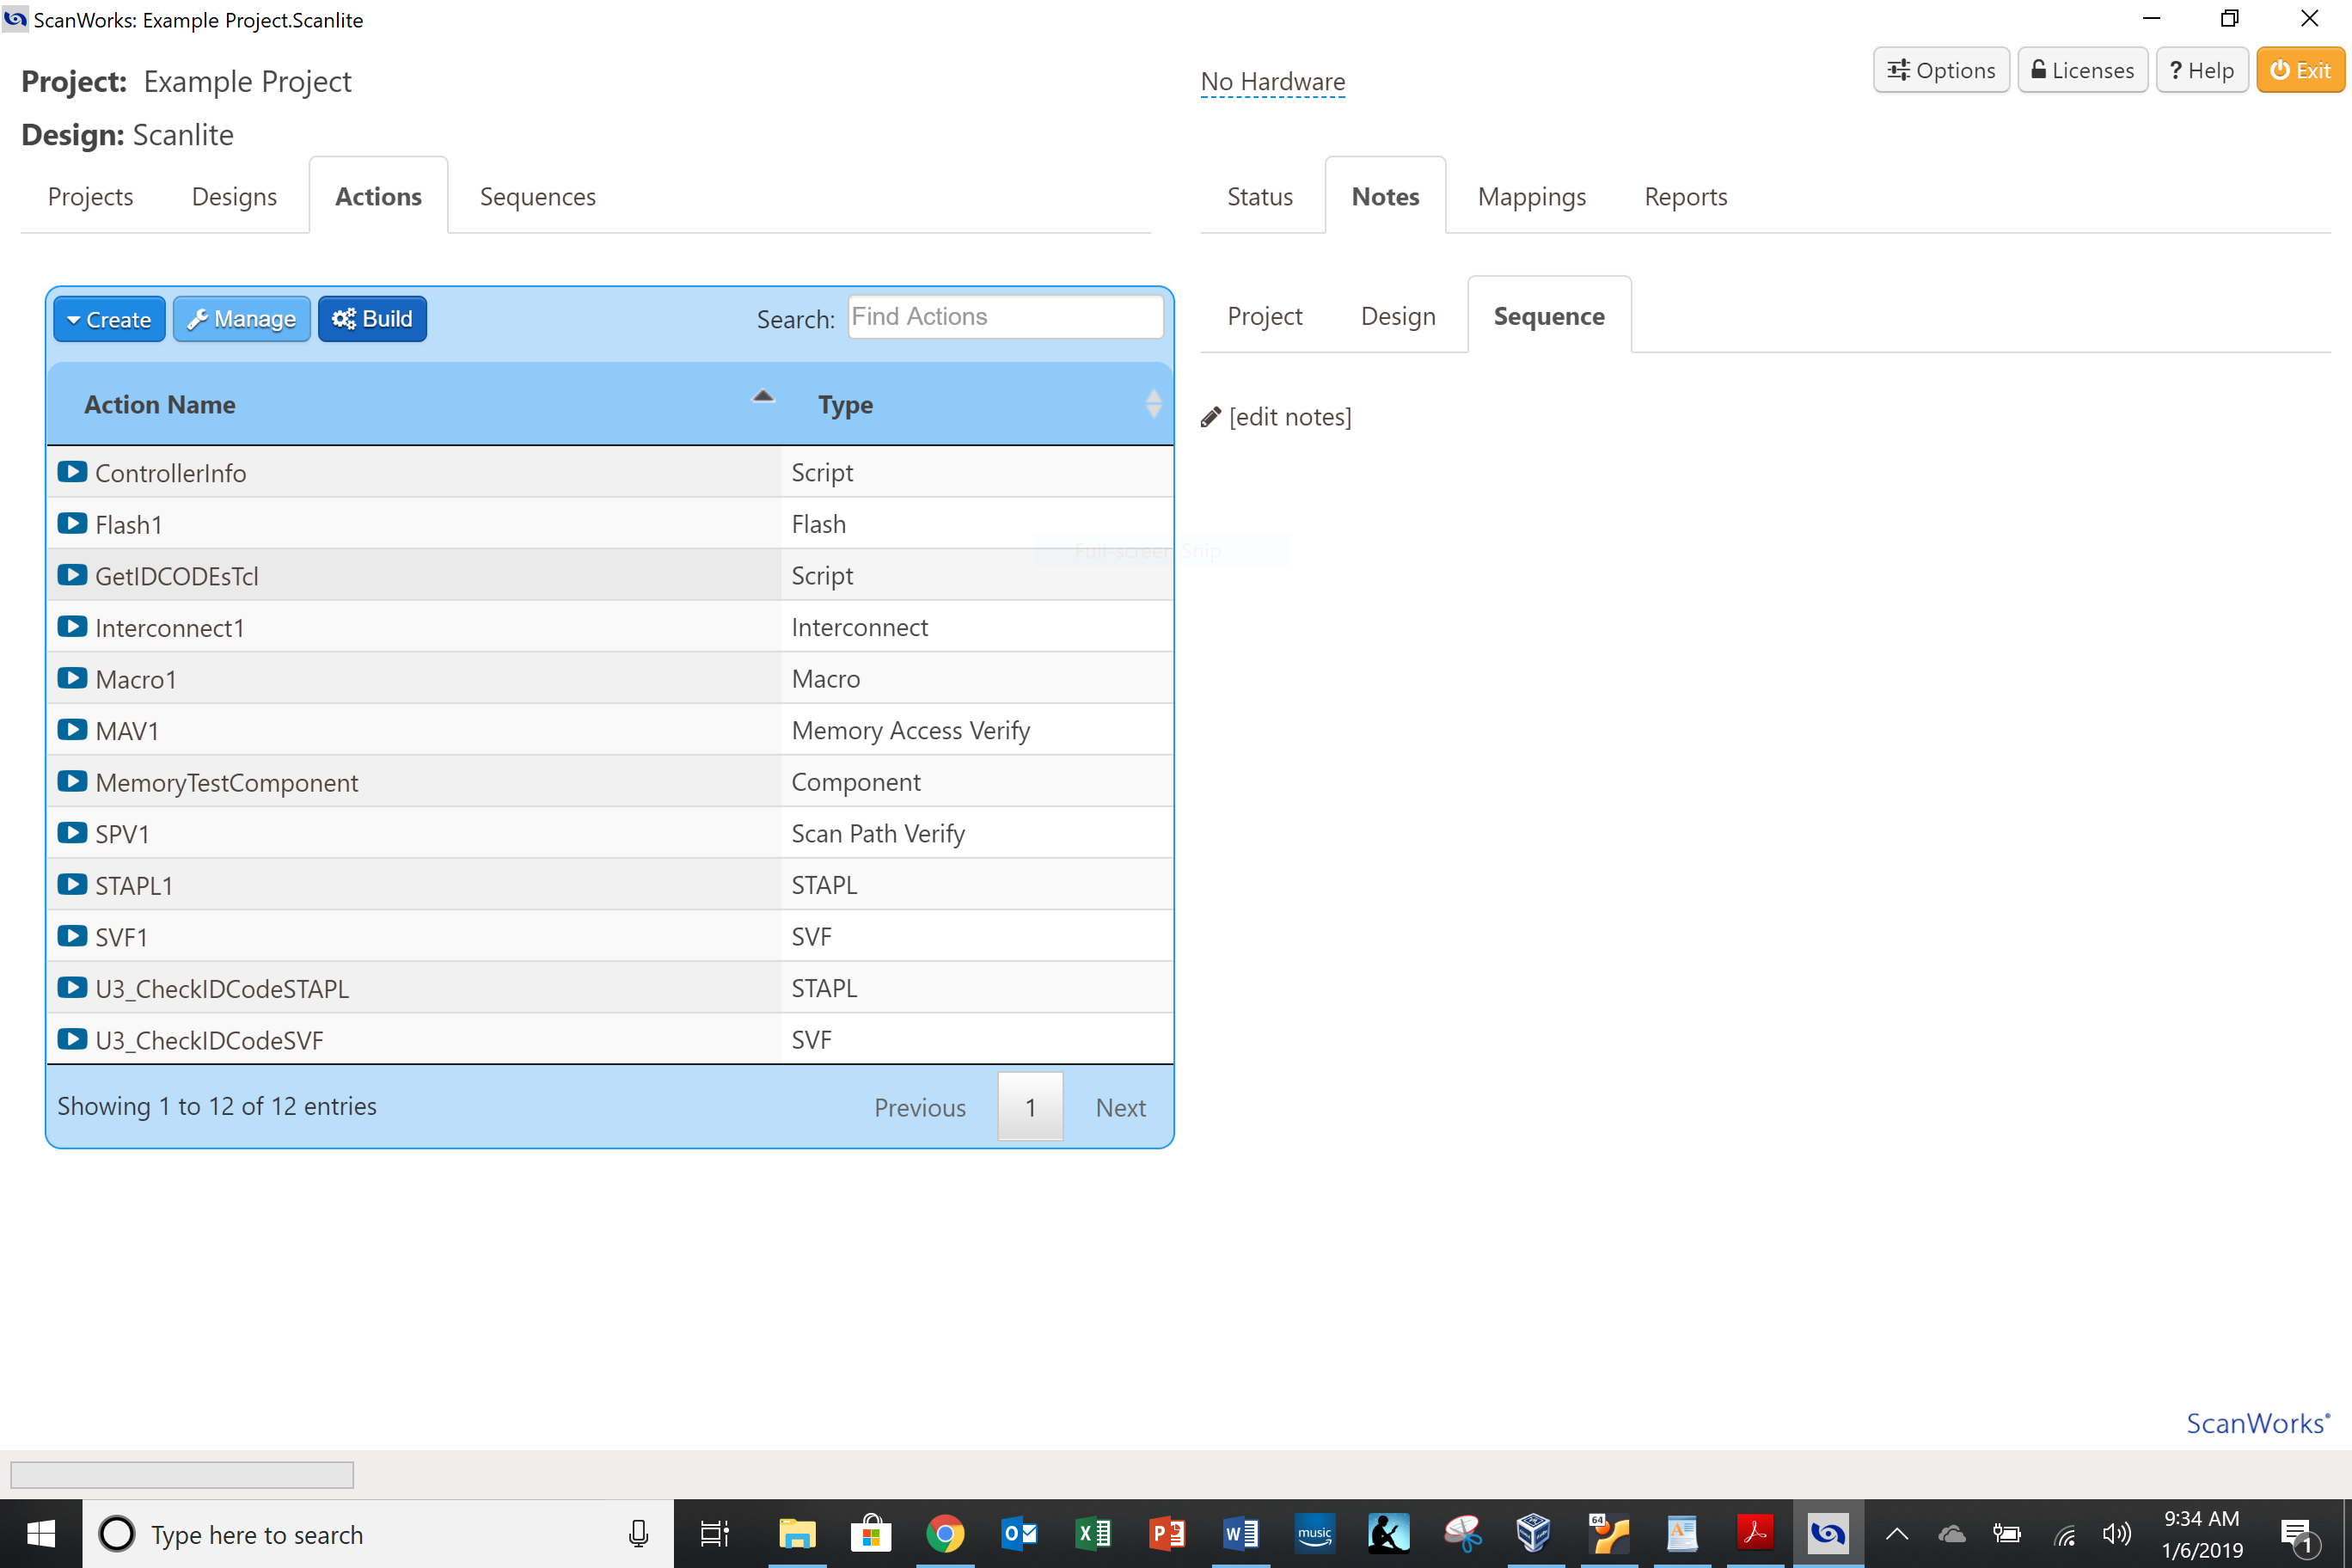Select page 1 in pagination
The width and height of the screenshot is (2352, 1568).
click(x=1030, y=1107)
